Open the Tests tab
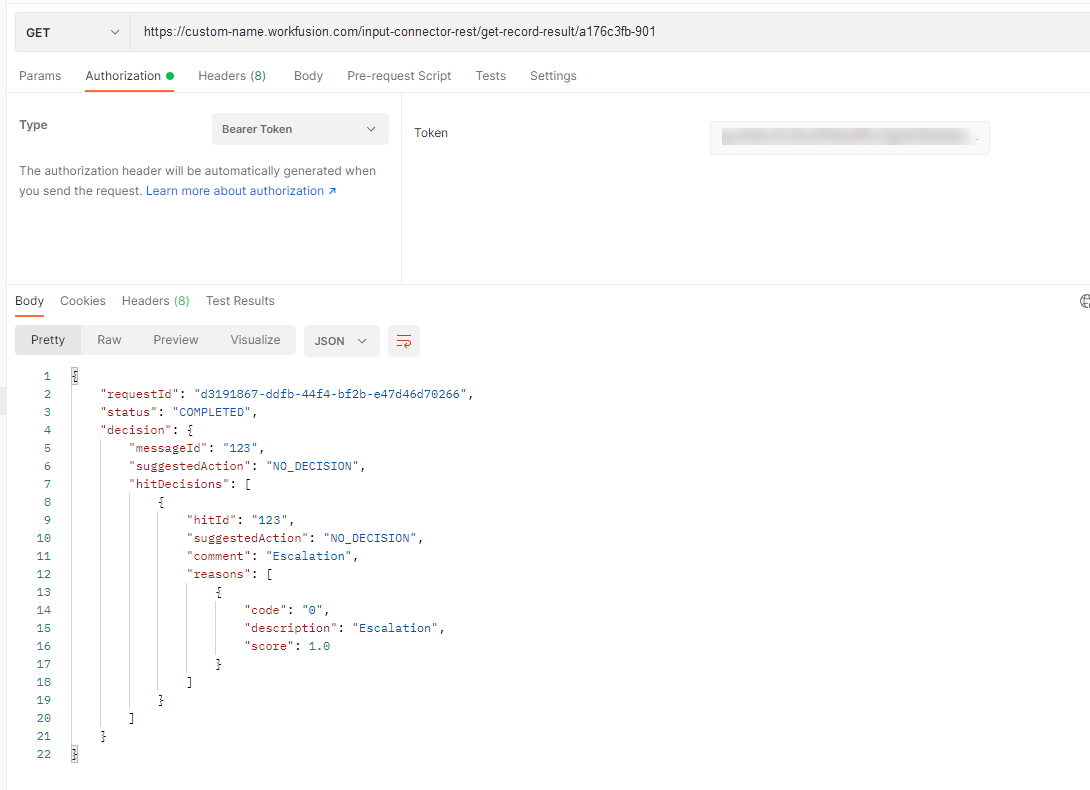This screenshot has width=1090, height=790. point(491,76)
